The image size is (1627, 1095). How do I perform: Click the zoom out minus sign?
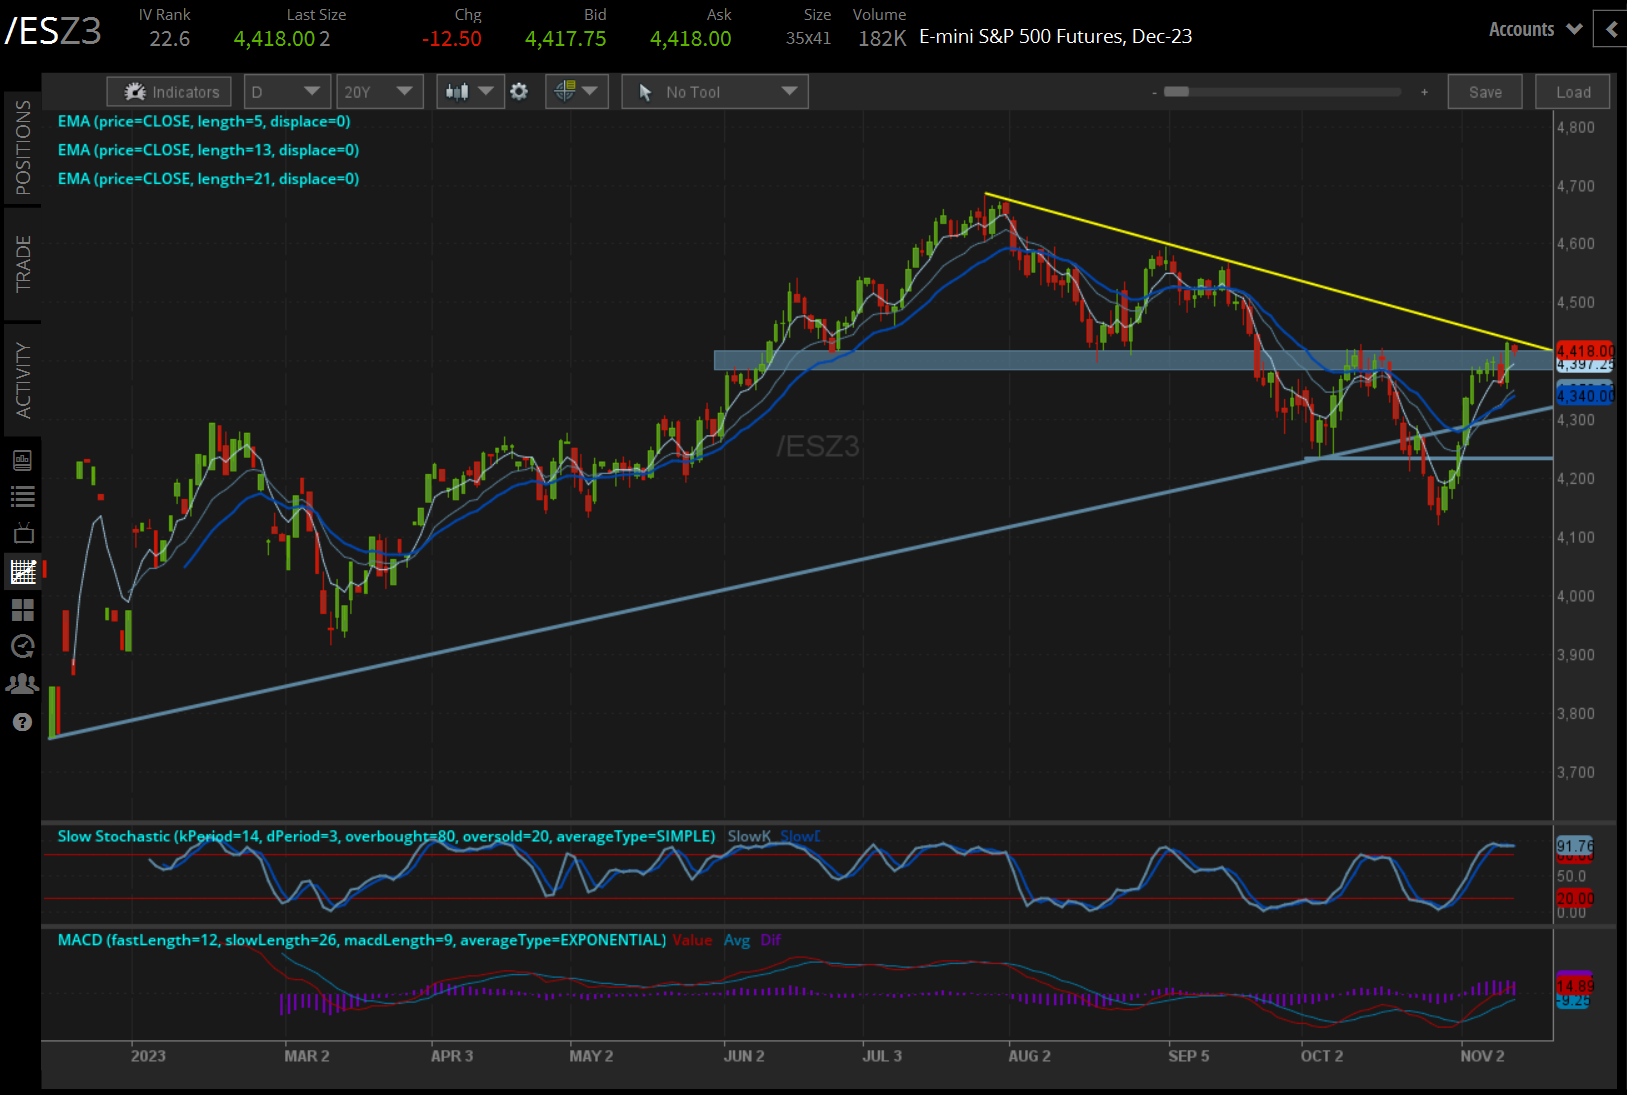coord(1154,92)
